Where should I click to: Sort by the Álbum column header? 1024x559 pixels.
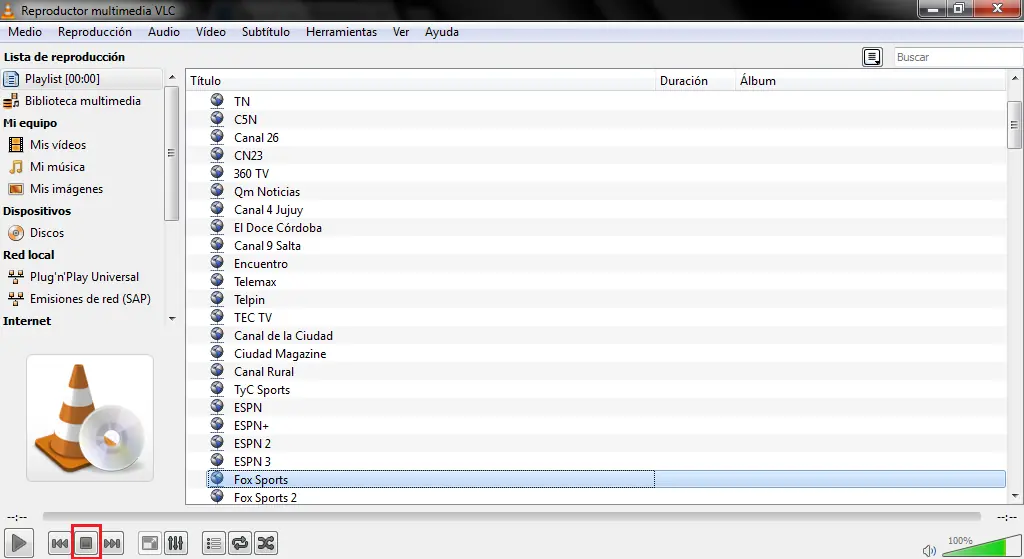tap(871, 81)
